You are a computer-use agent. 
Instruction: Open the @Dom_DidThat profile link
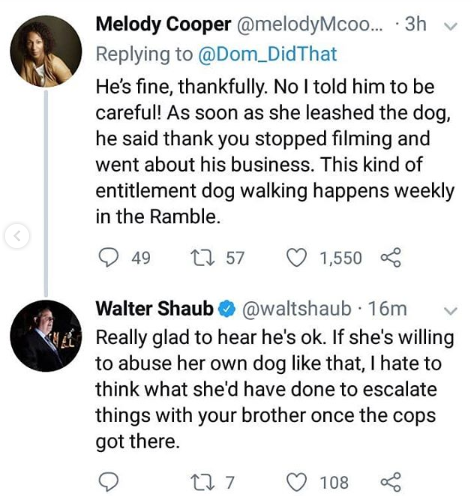pos(268,54)
